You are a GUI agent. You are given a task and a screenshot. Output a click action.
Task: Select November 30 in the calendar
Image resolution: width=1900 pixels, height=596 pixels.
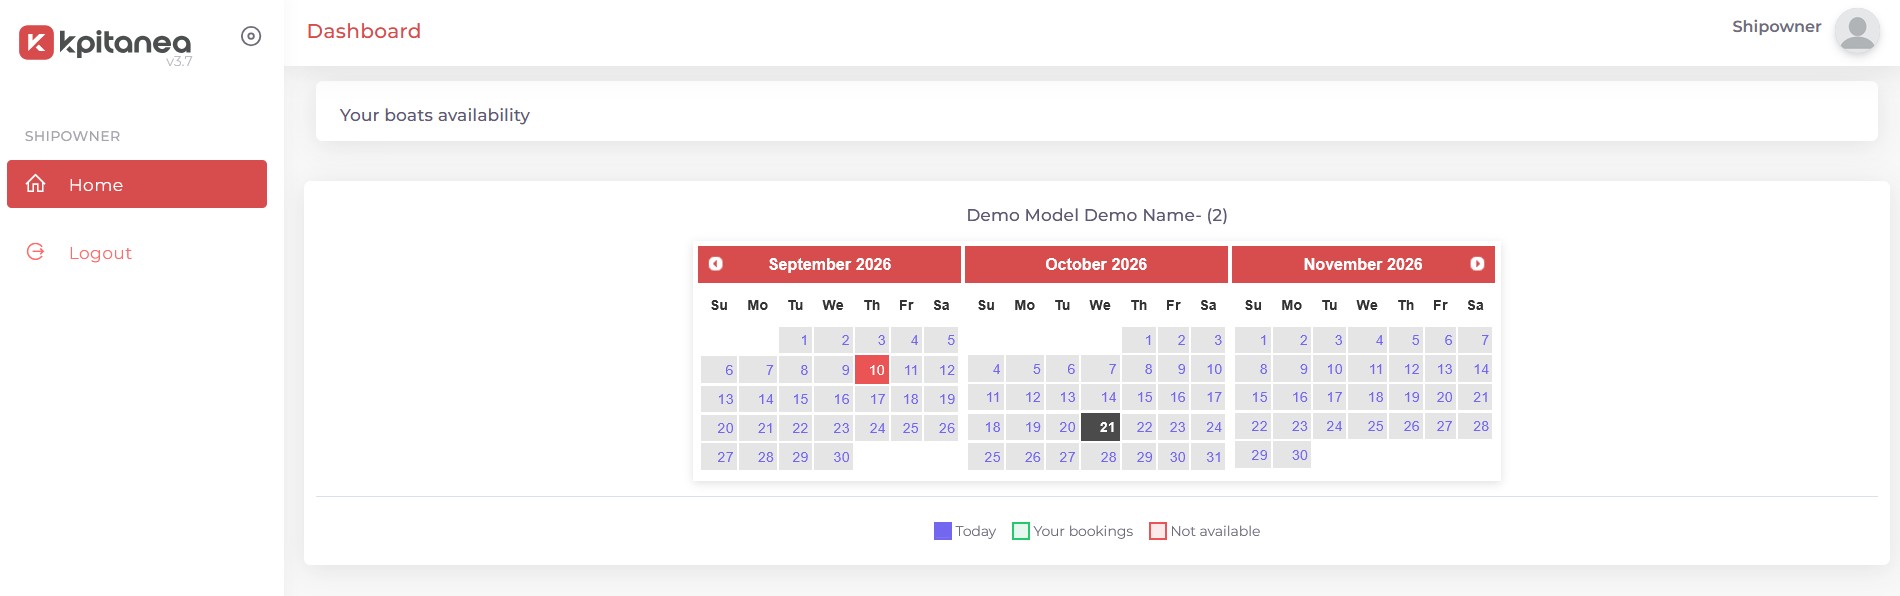(1292, 455)
